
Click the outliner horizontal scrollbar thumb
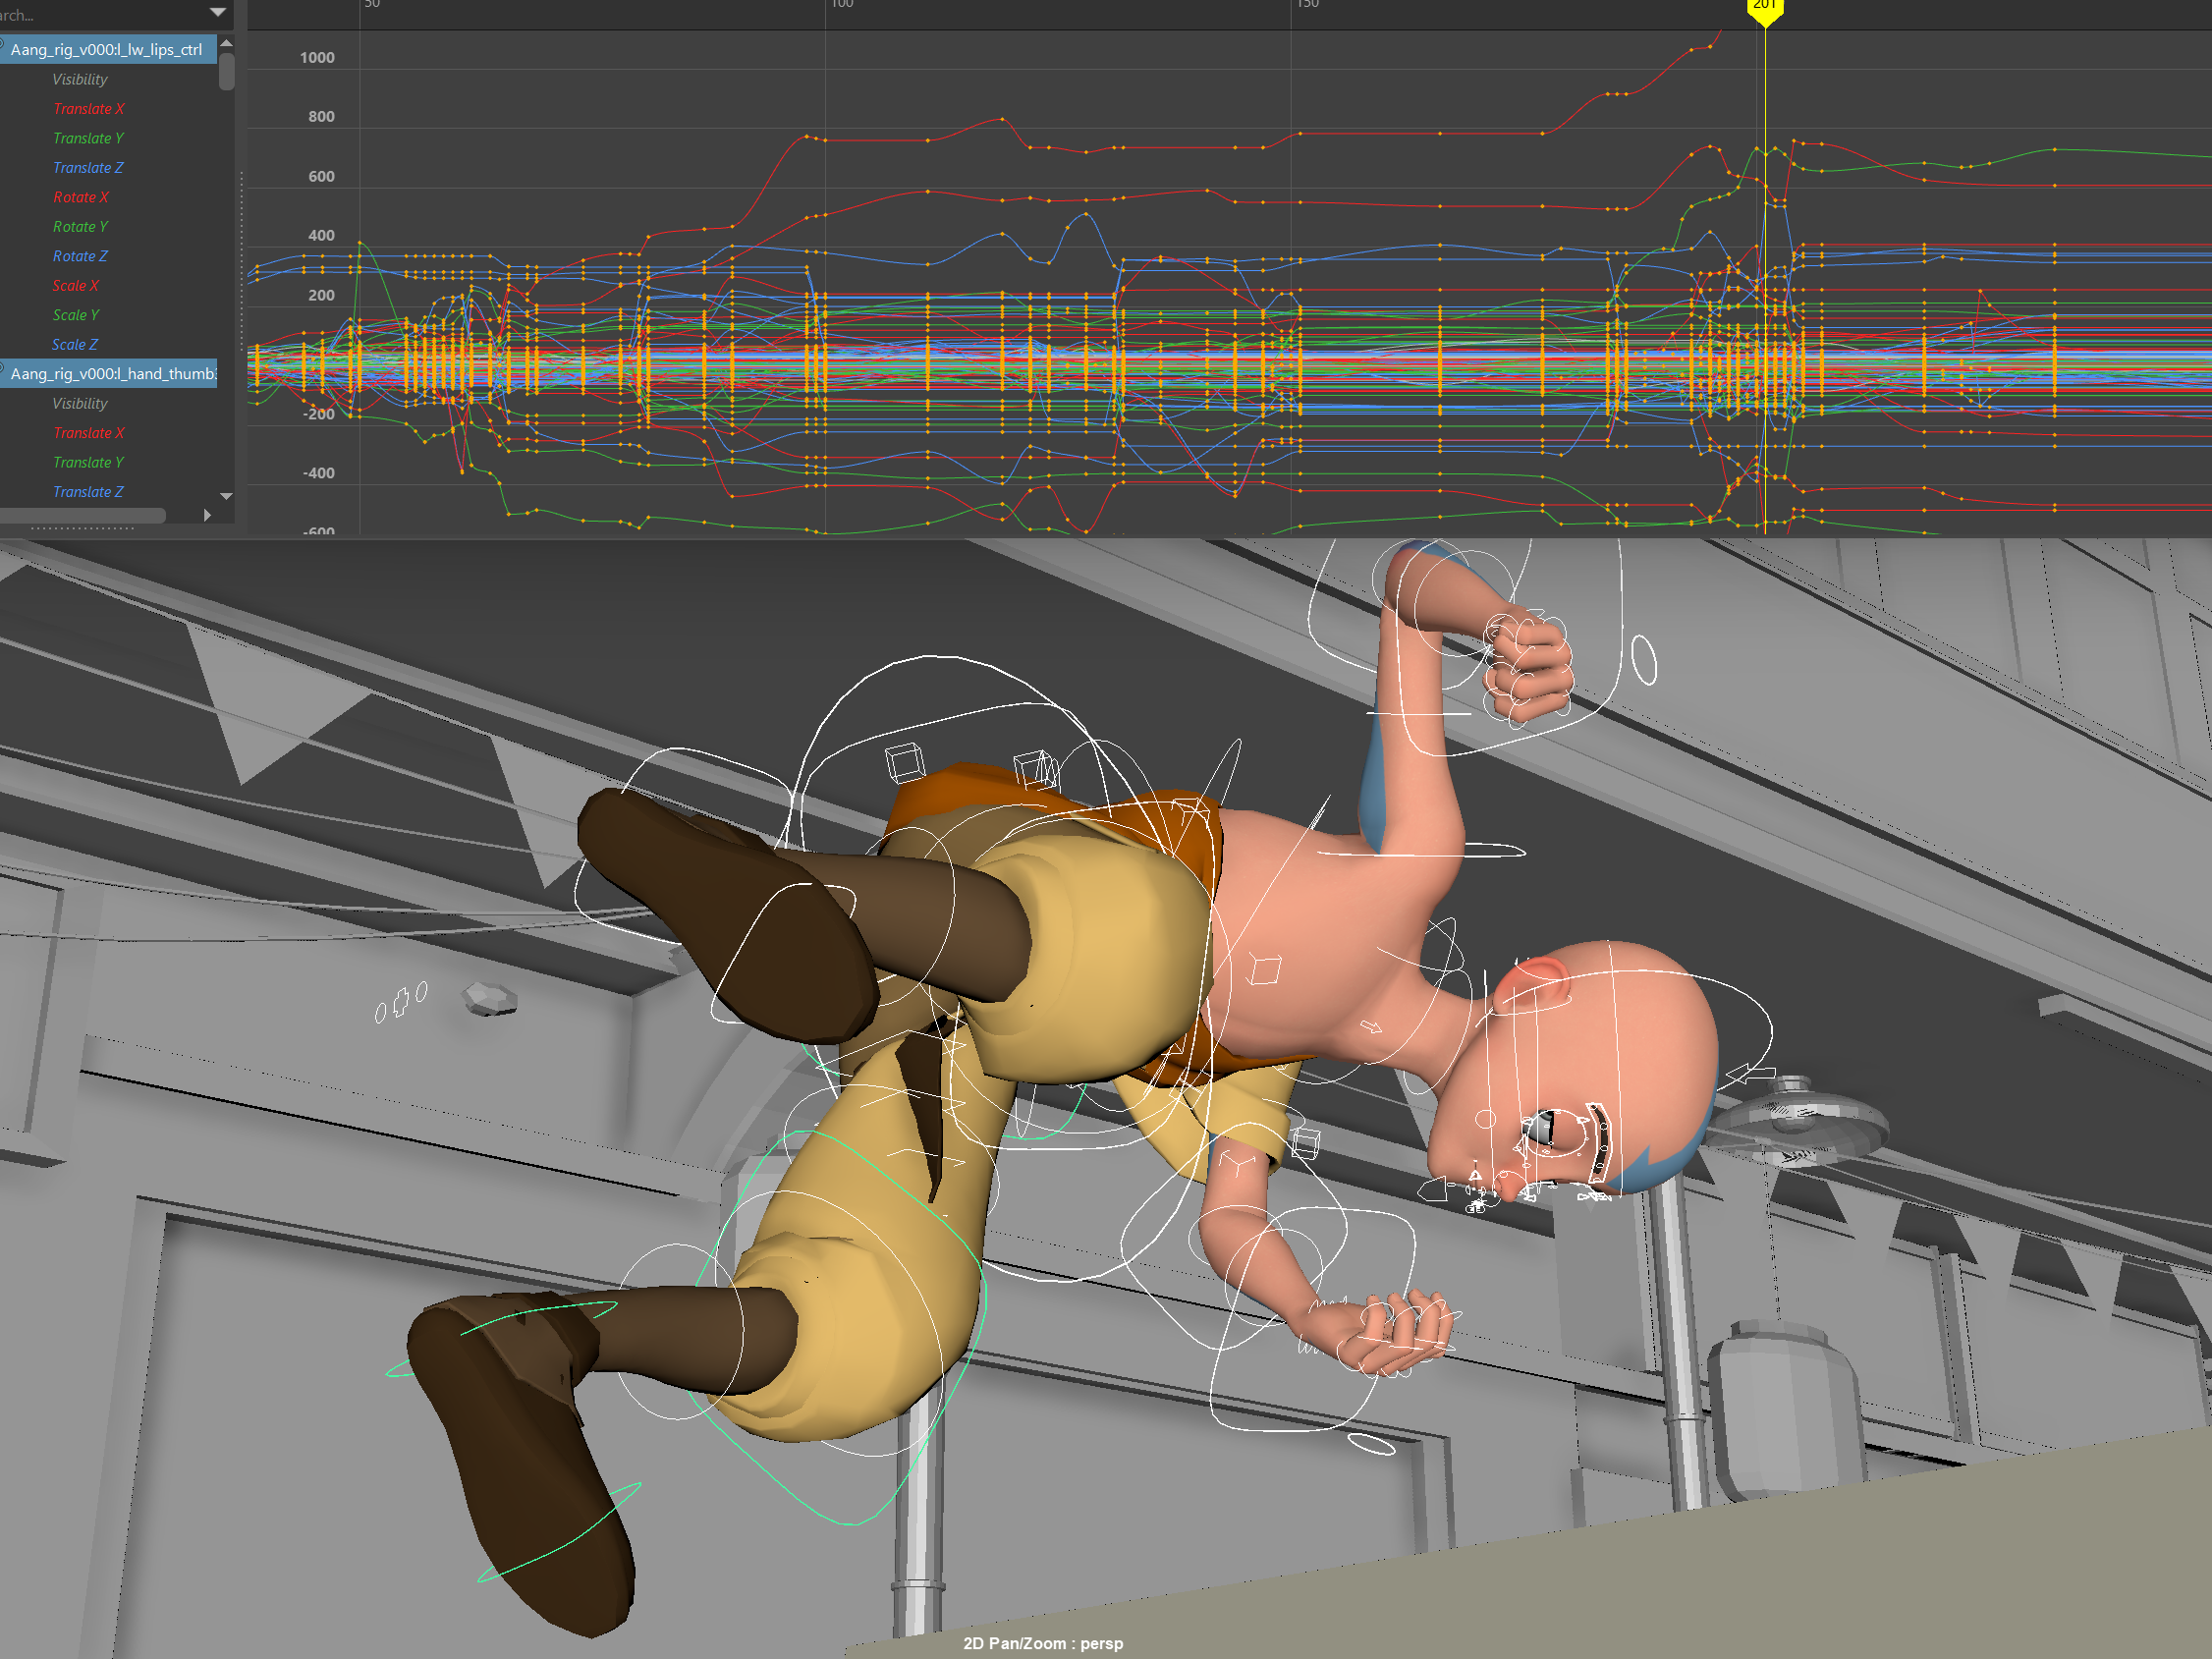[82, 515]
